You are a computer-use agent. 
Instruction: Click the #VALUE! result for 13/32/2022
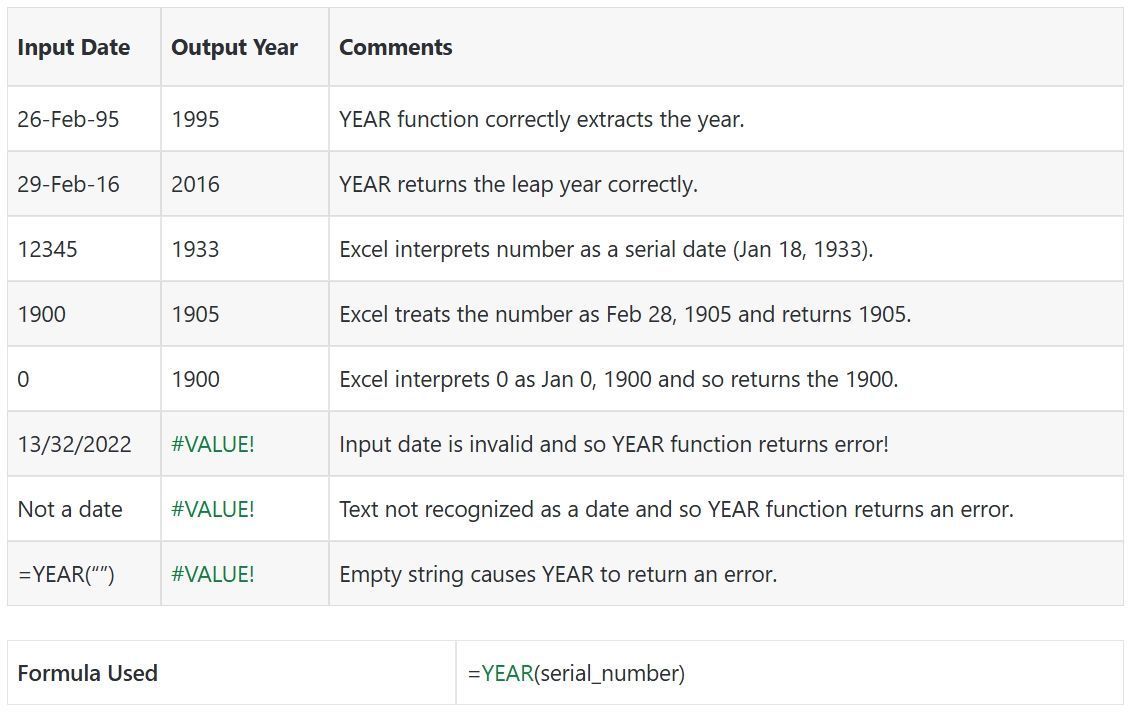[x=213, y=444]
